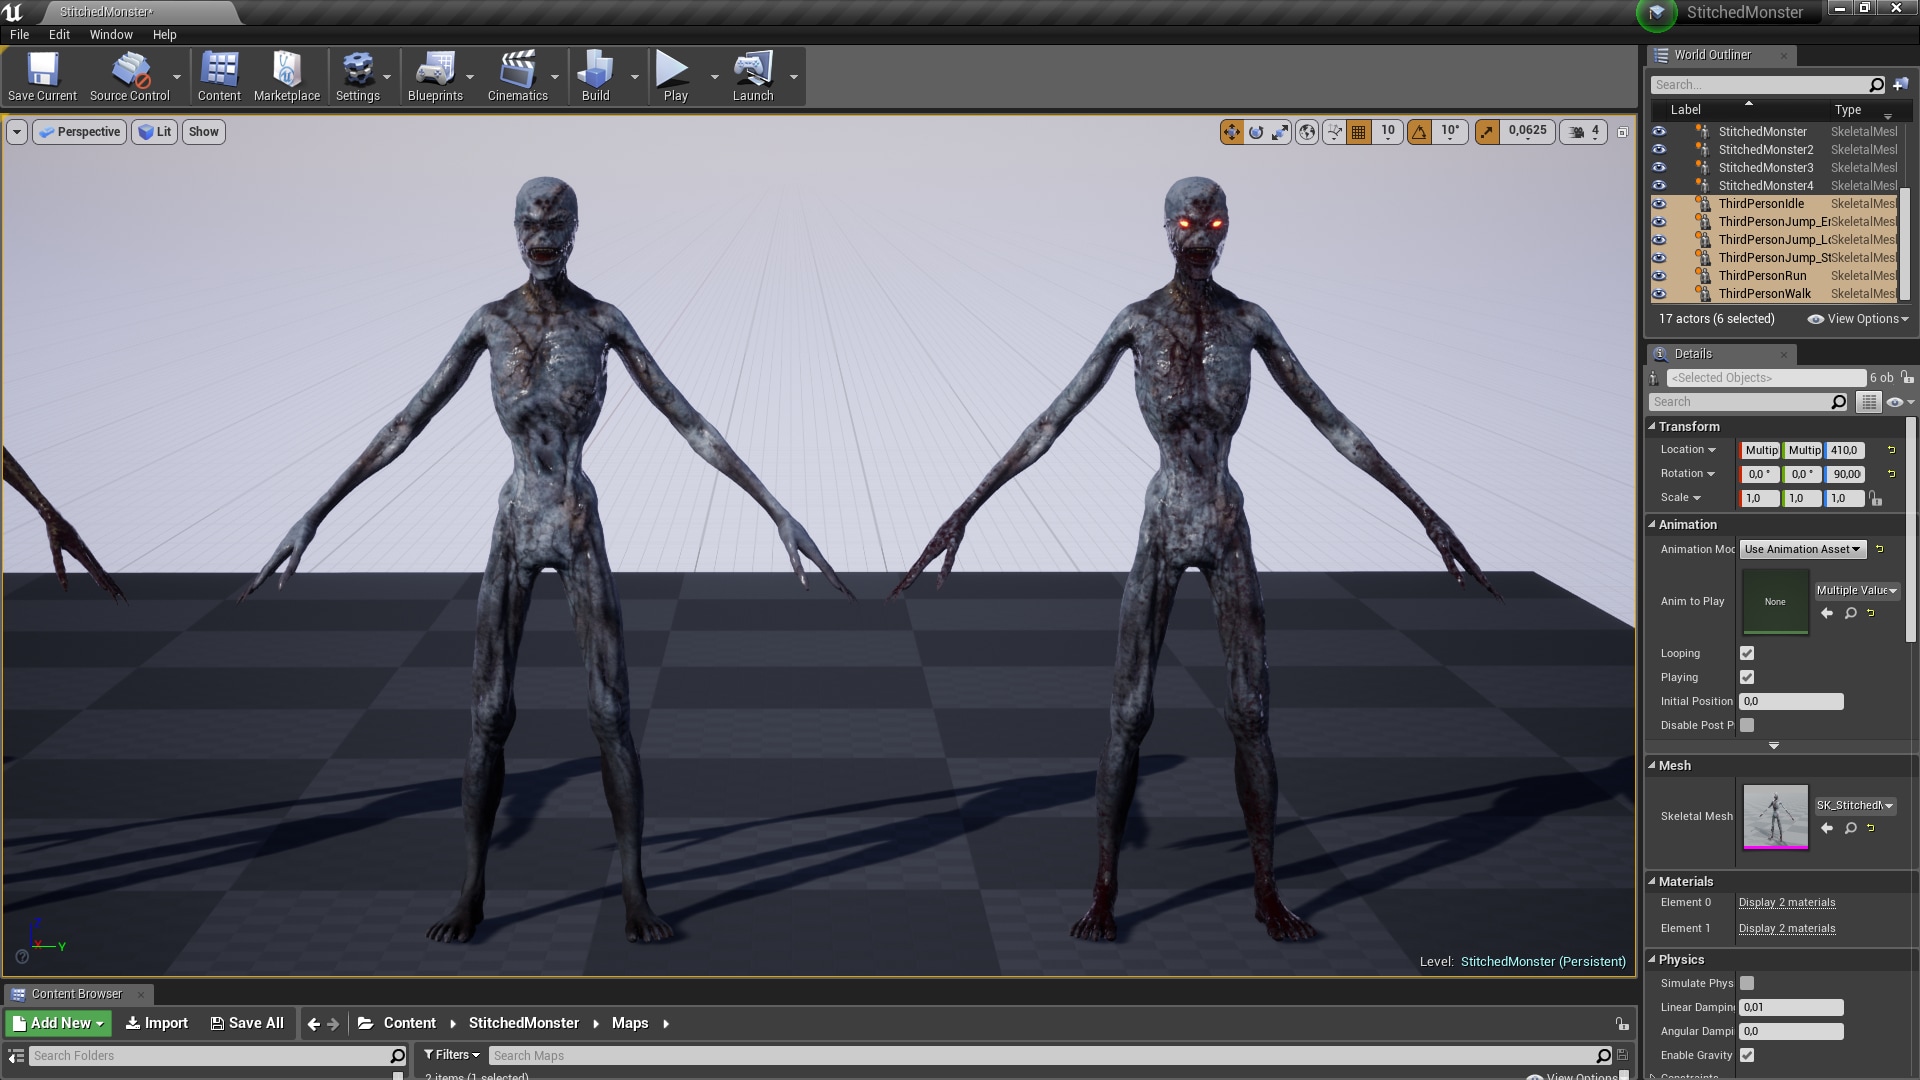Collapse the Transform section
This screenshot has height=1080, width=1920.
[x=1653, y=427]
